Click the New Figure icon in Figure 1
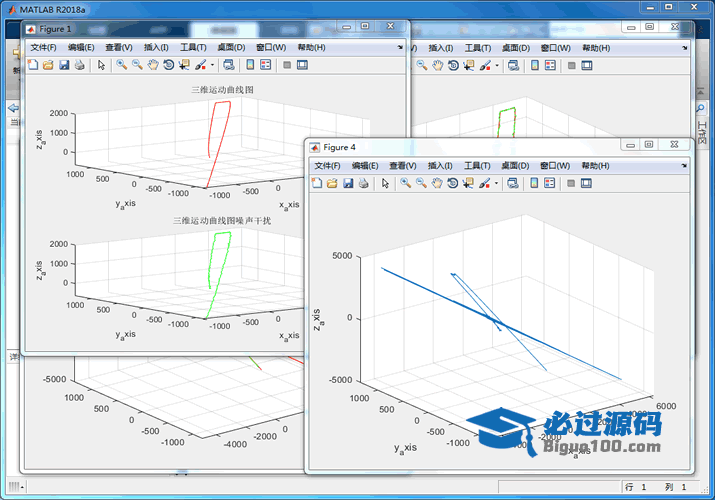 (32, 65)
